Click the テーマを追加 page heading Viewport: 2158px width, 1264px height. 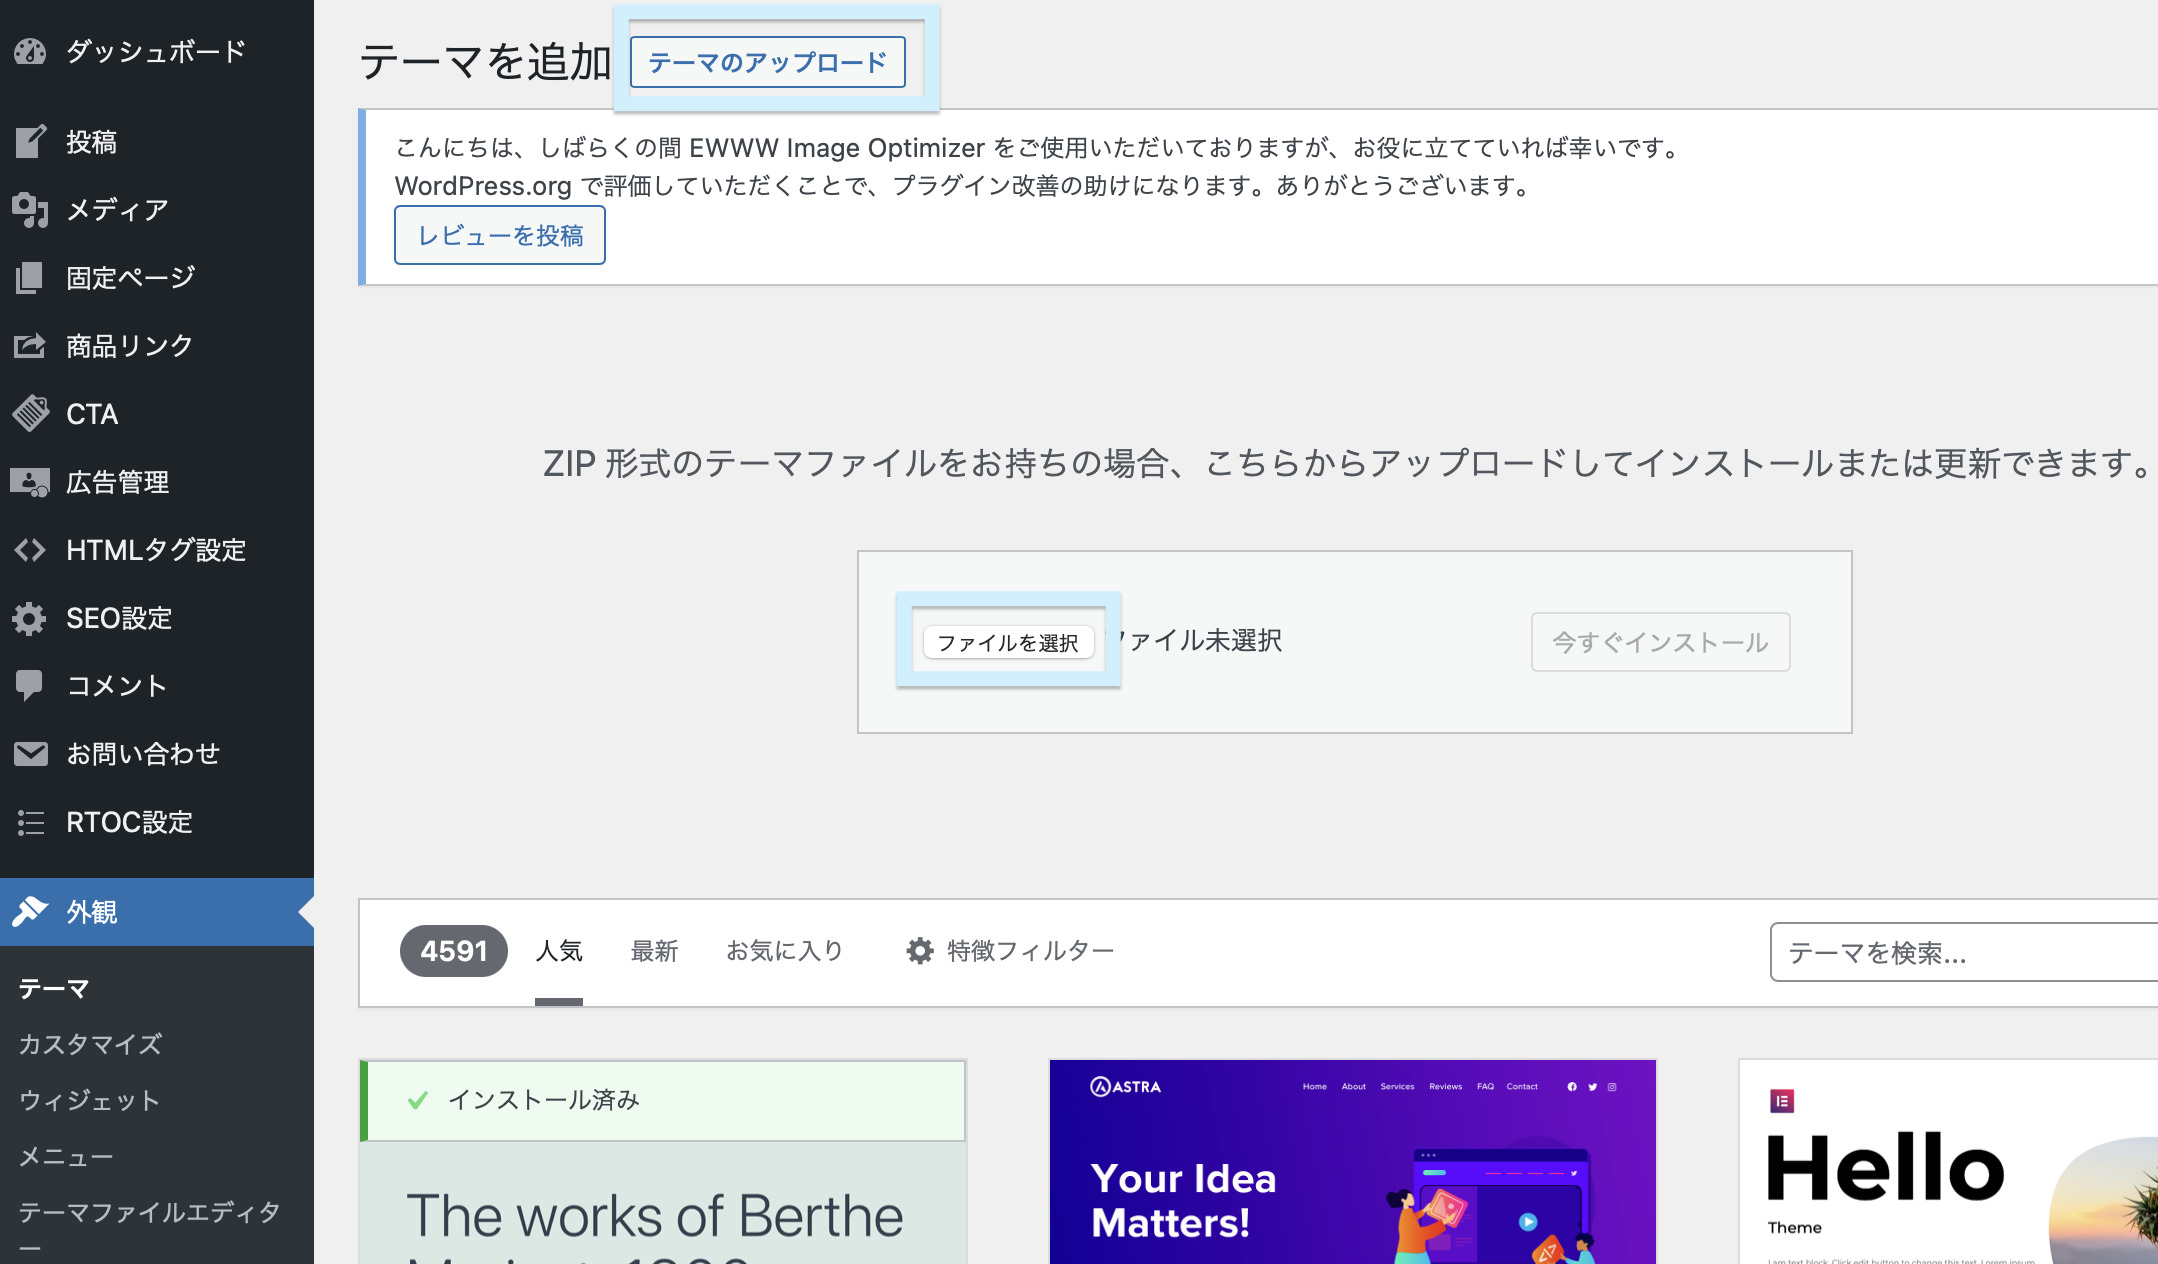tap(485, 62)
